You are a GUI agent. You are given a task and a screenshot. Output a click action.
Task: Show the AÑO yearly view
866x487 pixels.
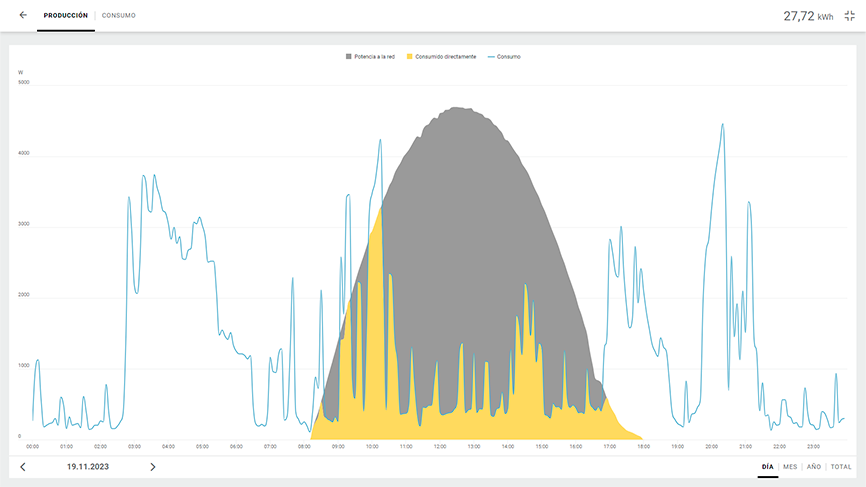[x=814, y=467]
